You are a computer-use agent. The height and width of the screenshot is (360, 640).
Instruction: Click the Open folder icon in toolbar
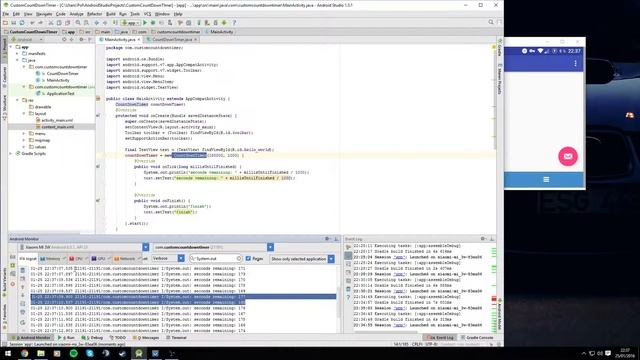pos(5,23)
